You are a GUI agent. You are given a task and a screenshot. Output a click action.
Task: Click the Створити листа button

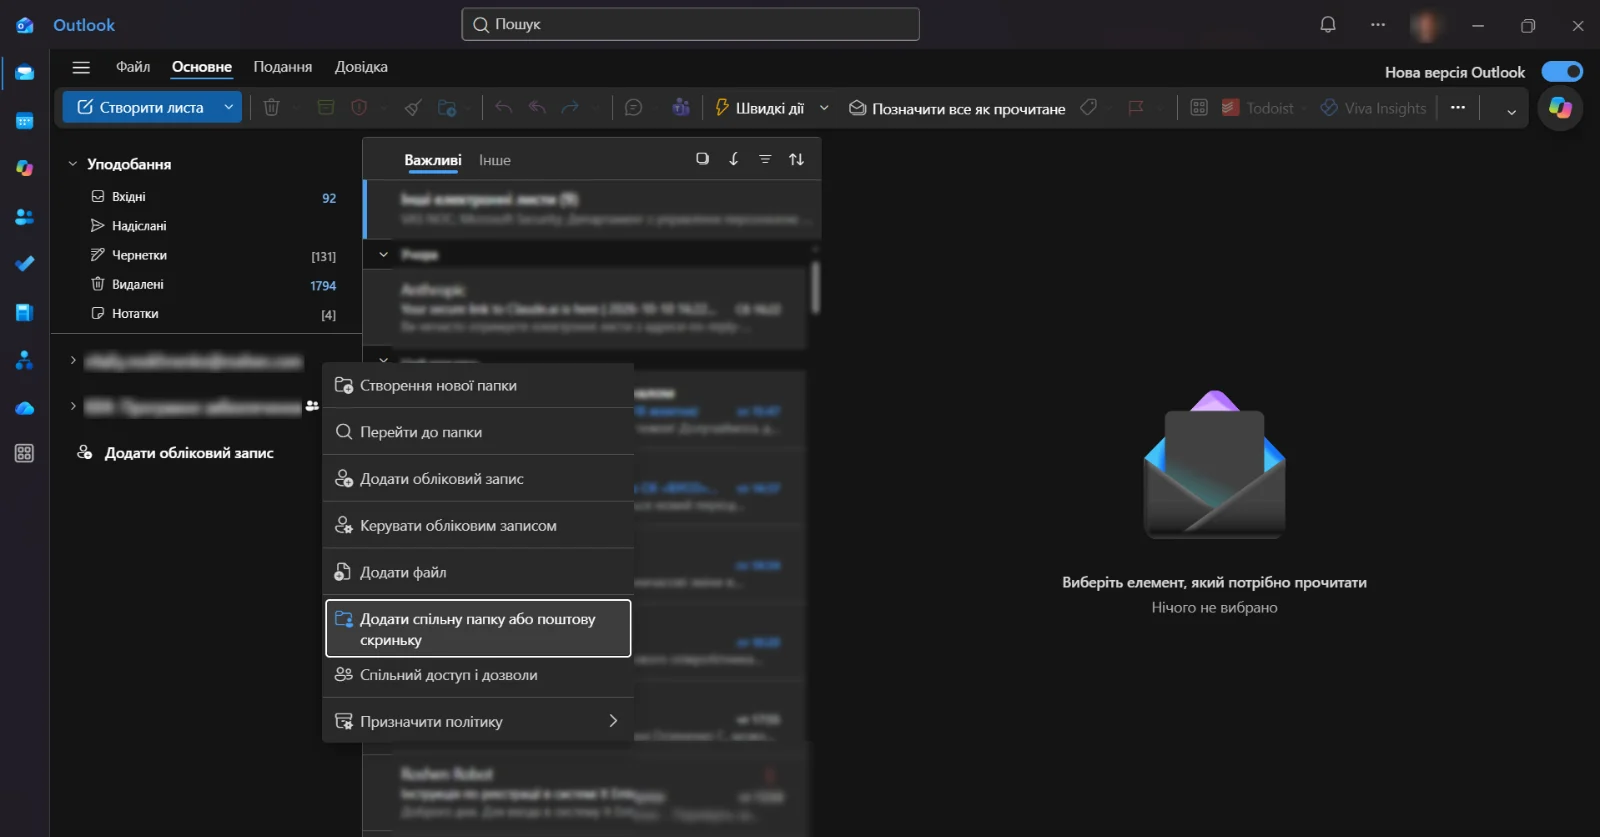[141, 108]
